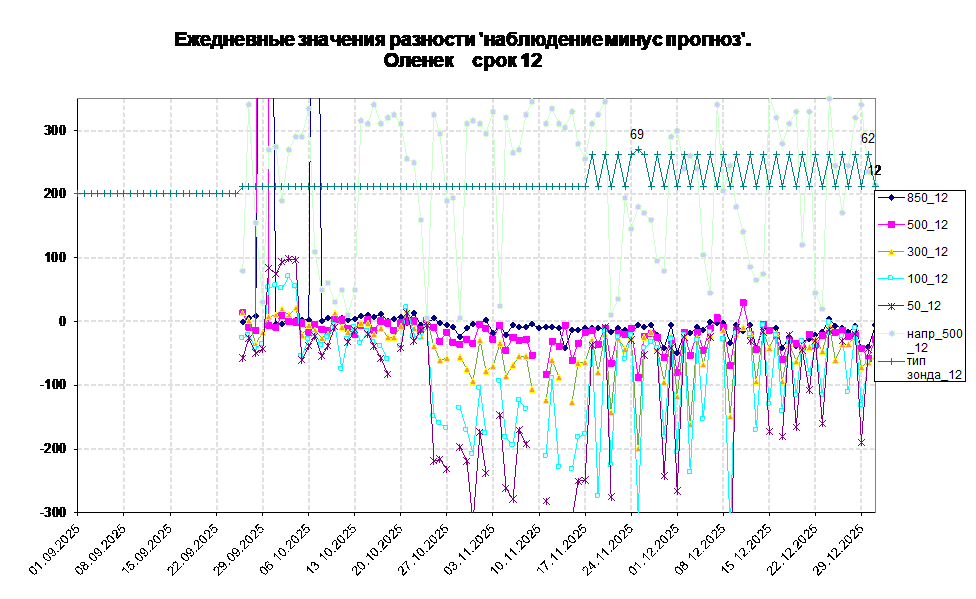Click the 850_12 legend marker

891,198
